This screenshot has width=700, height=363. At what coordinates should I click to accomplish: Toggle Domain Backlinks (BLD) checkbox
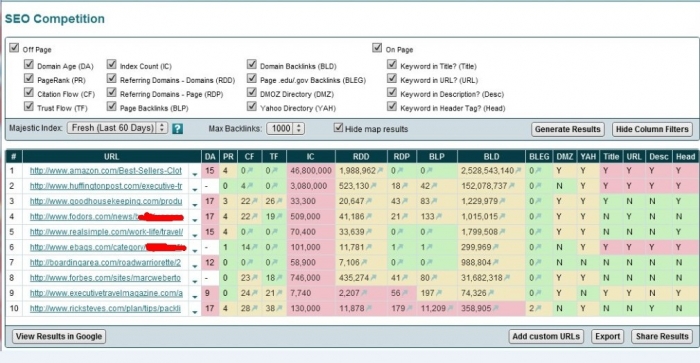tap(252, 64)
